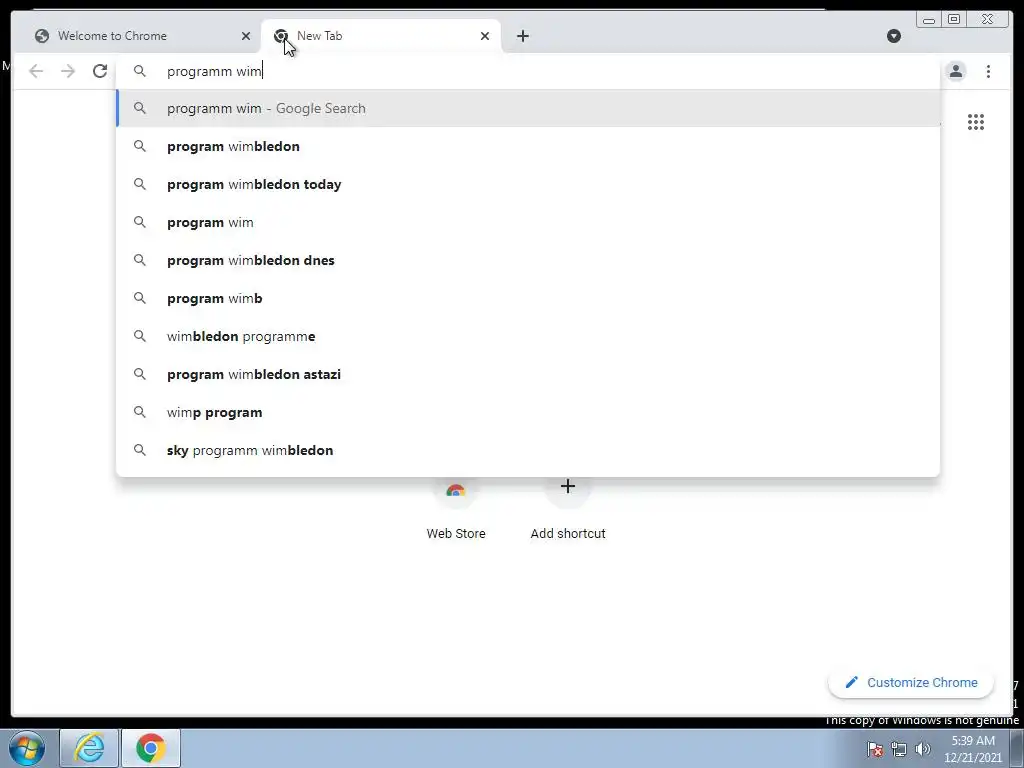Click the taskbar clock showing 5:39 AM
The image size is (1024, 768).
tap(973, 749)
